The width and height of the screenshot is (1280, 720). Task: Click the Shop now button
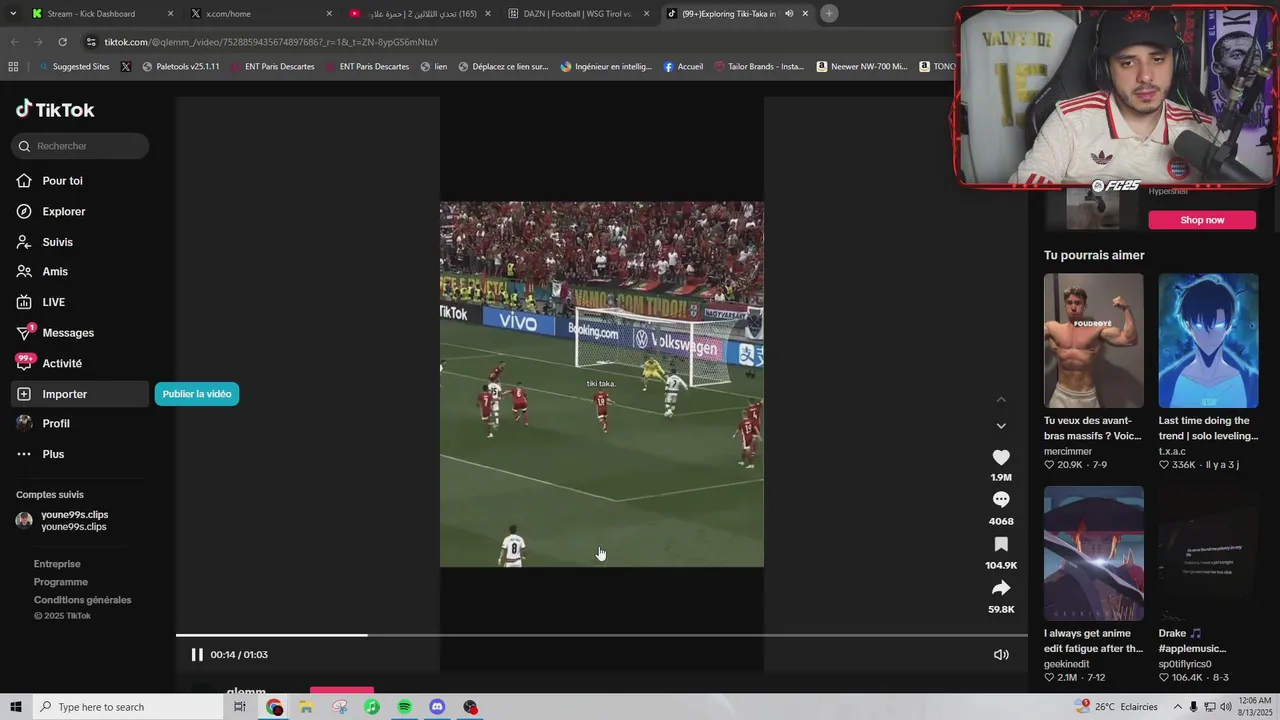click(x=1202, y=220)
